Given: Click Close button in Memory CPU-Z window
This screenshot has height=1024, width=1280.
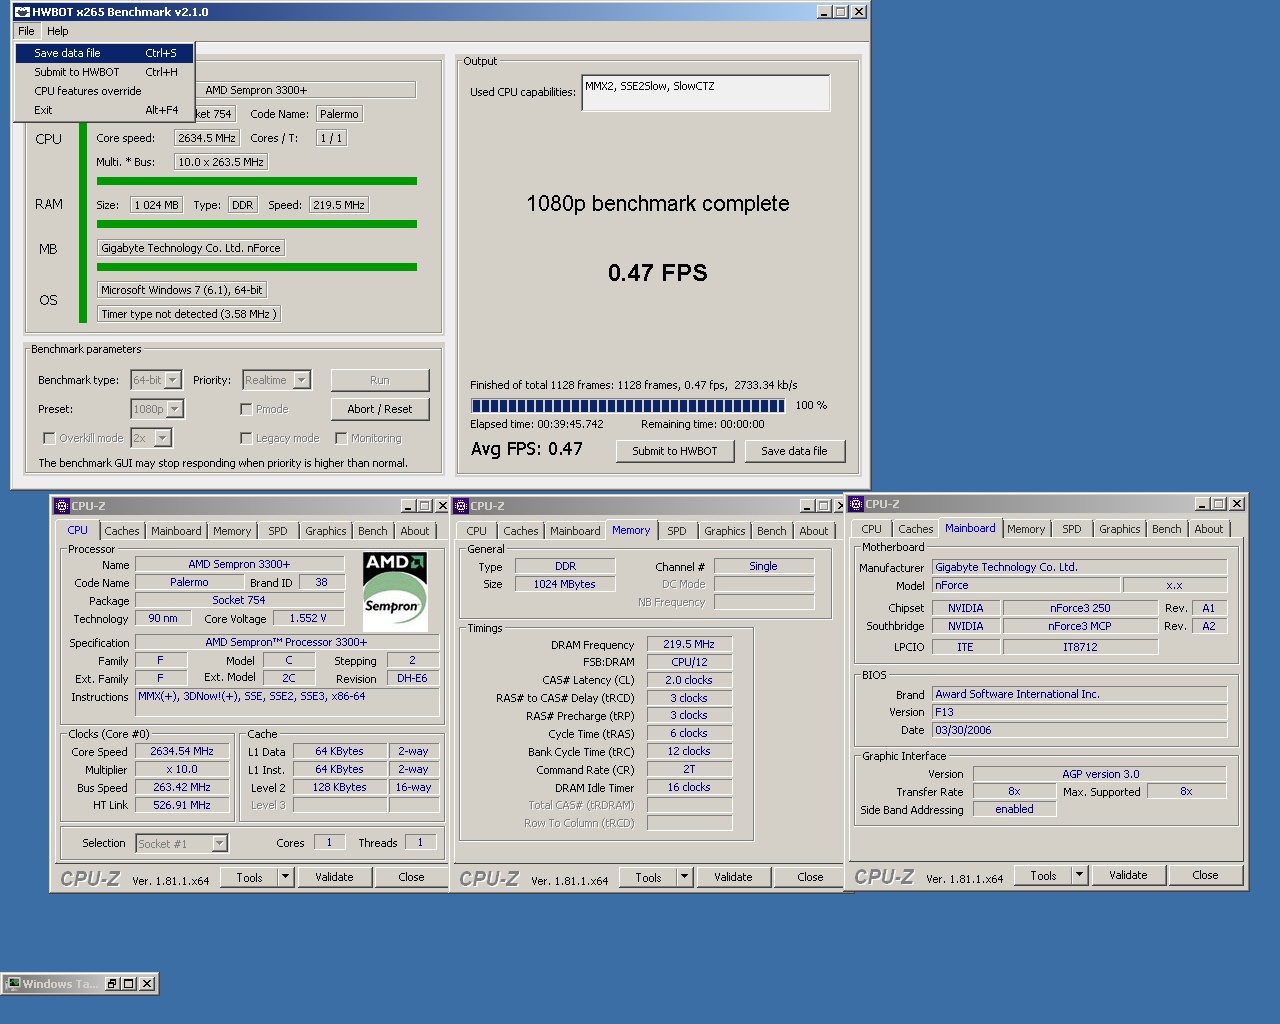Looking at the screenshot, I should click(810, 877).
